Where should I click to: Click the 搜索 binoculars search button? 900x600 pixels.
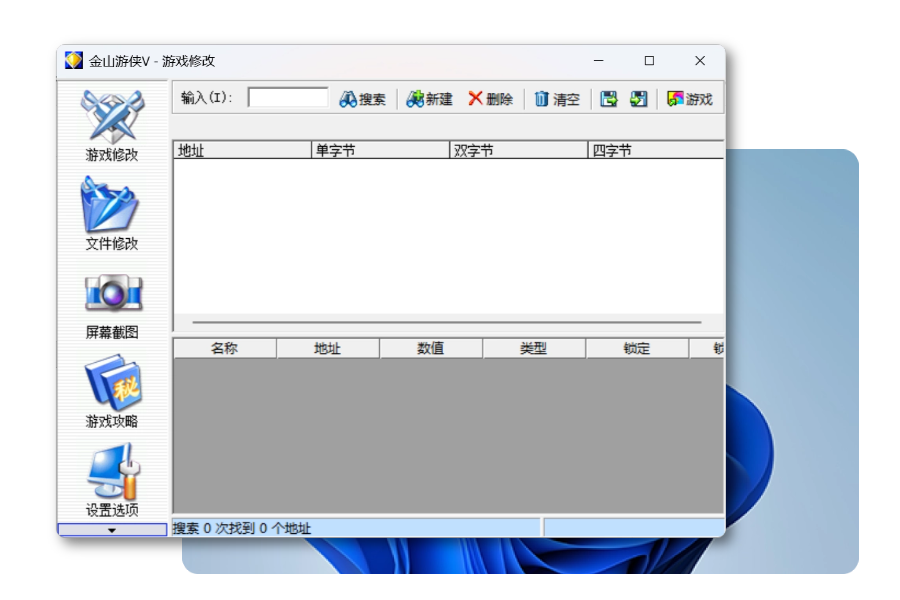click(362, 99)
